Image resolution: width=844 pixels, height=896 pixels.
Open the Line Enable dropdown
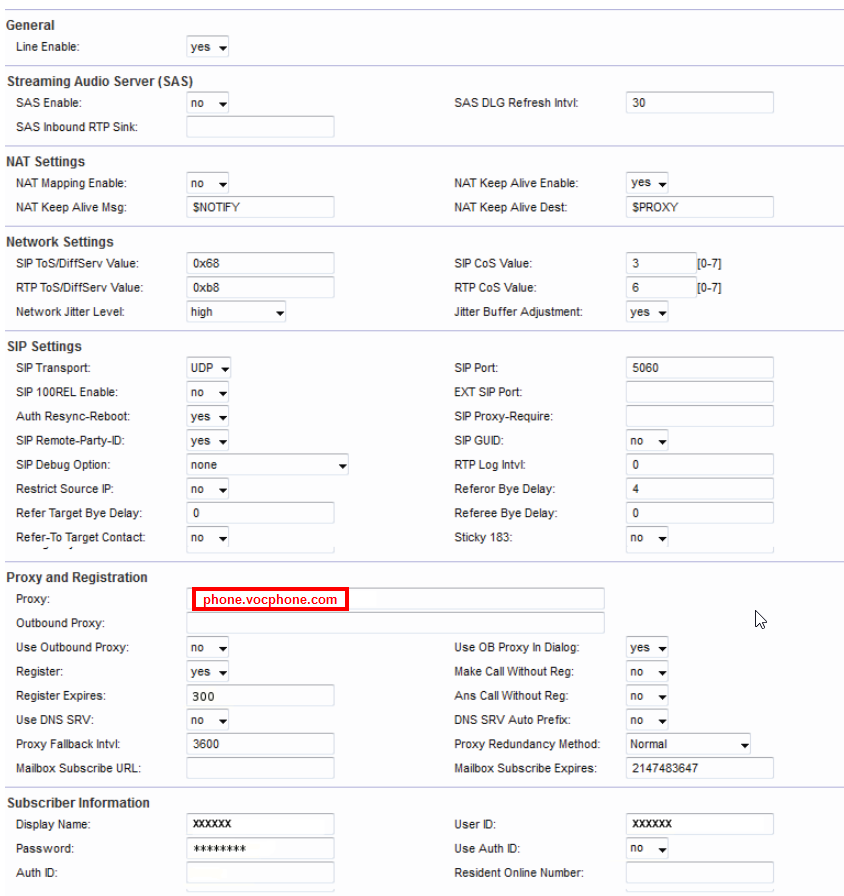(208, 47)
